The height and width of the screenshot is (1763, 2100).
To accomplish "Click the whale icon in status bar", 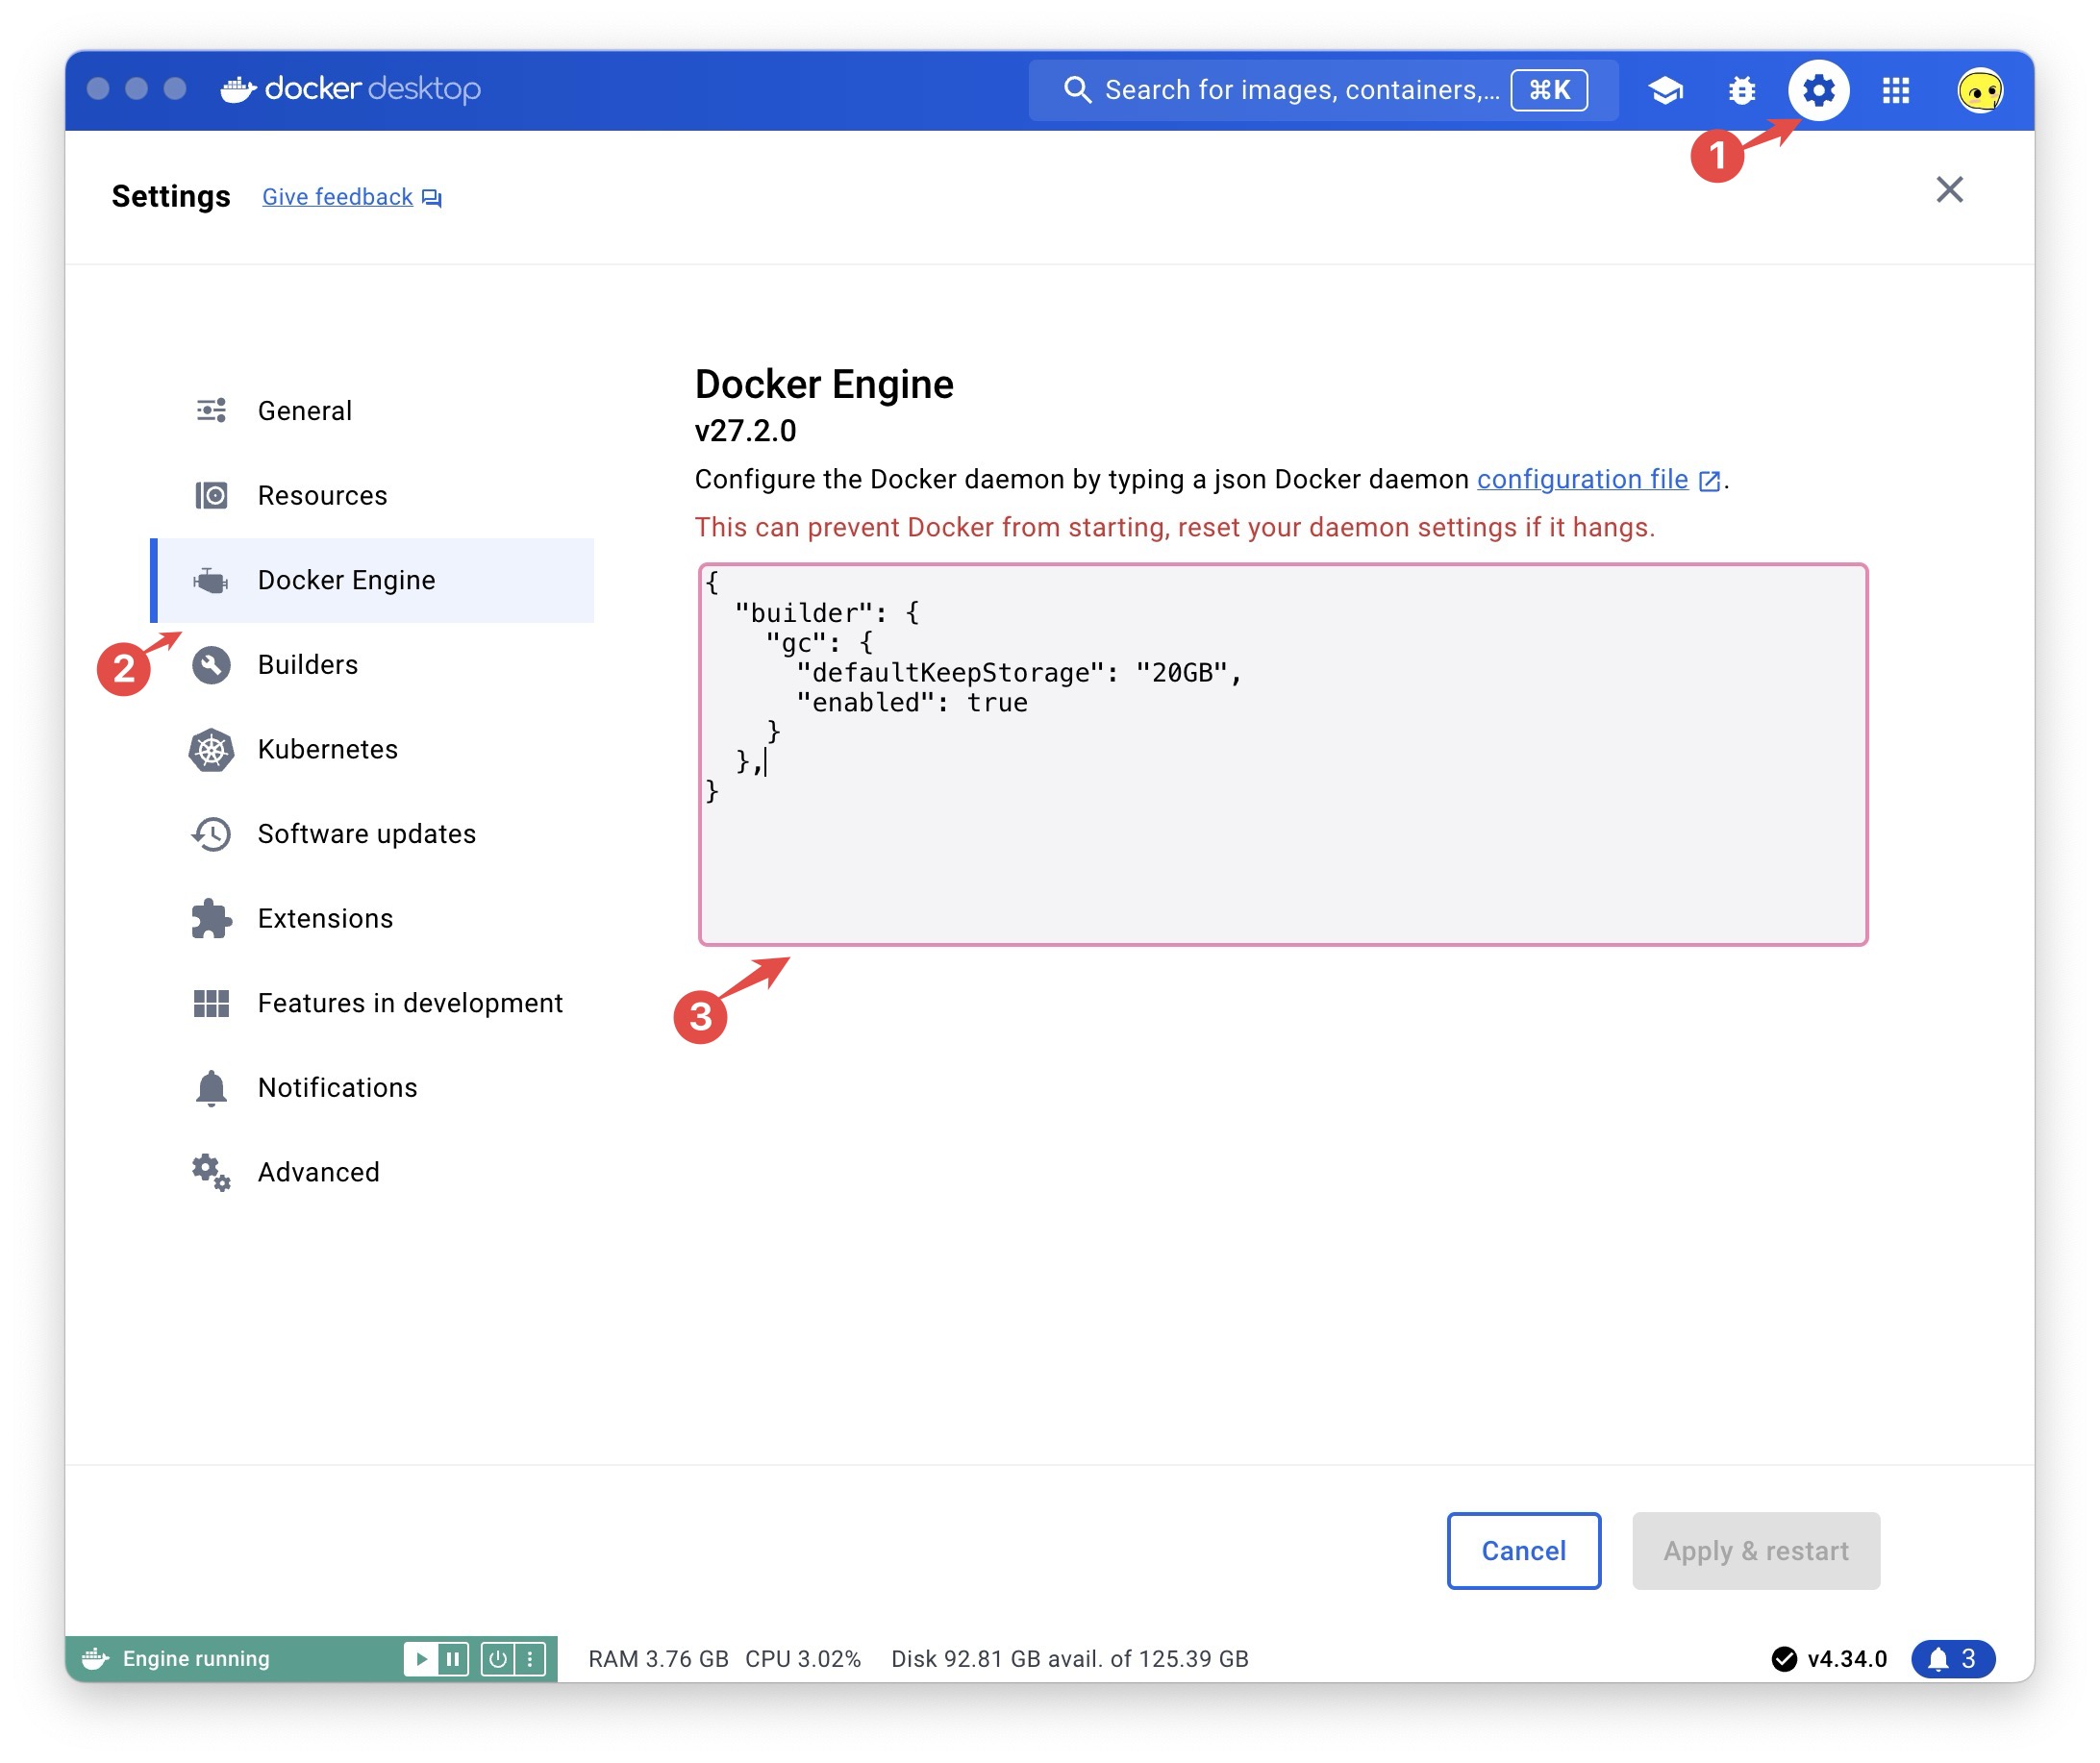I will point(95,1659).
